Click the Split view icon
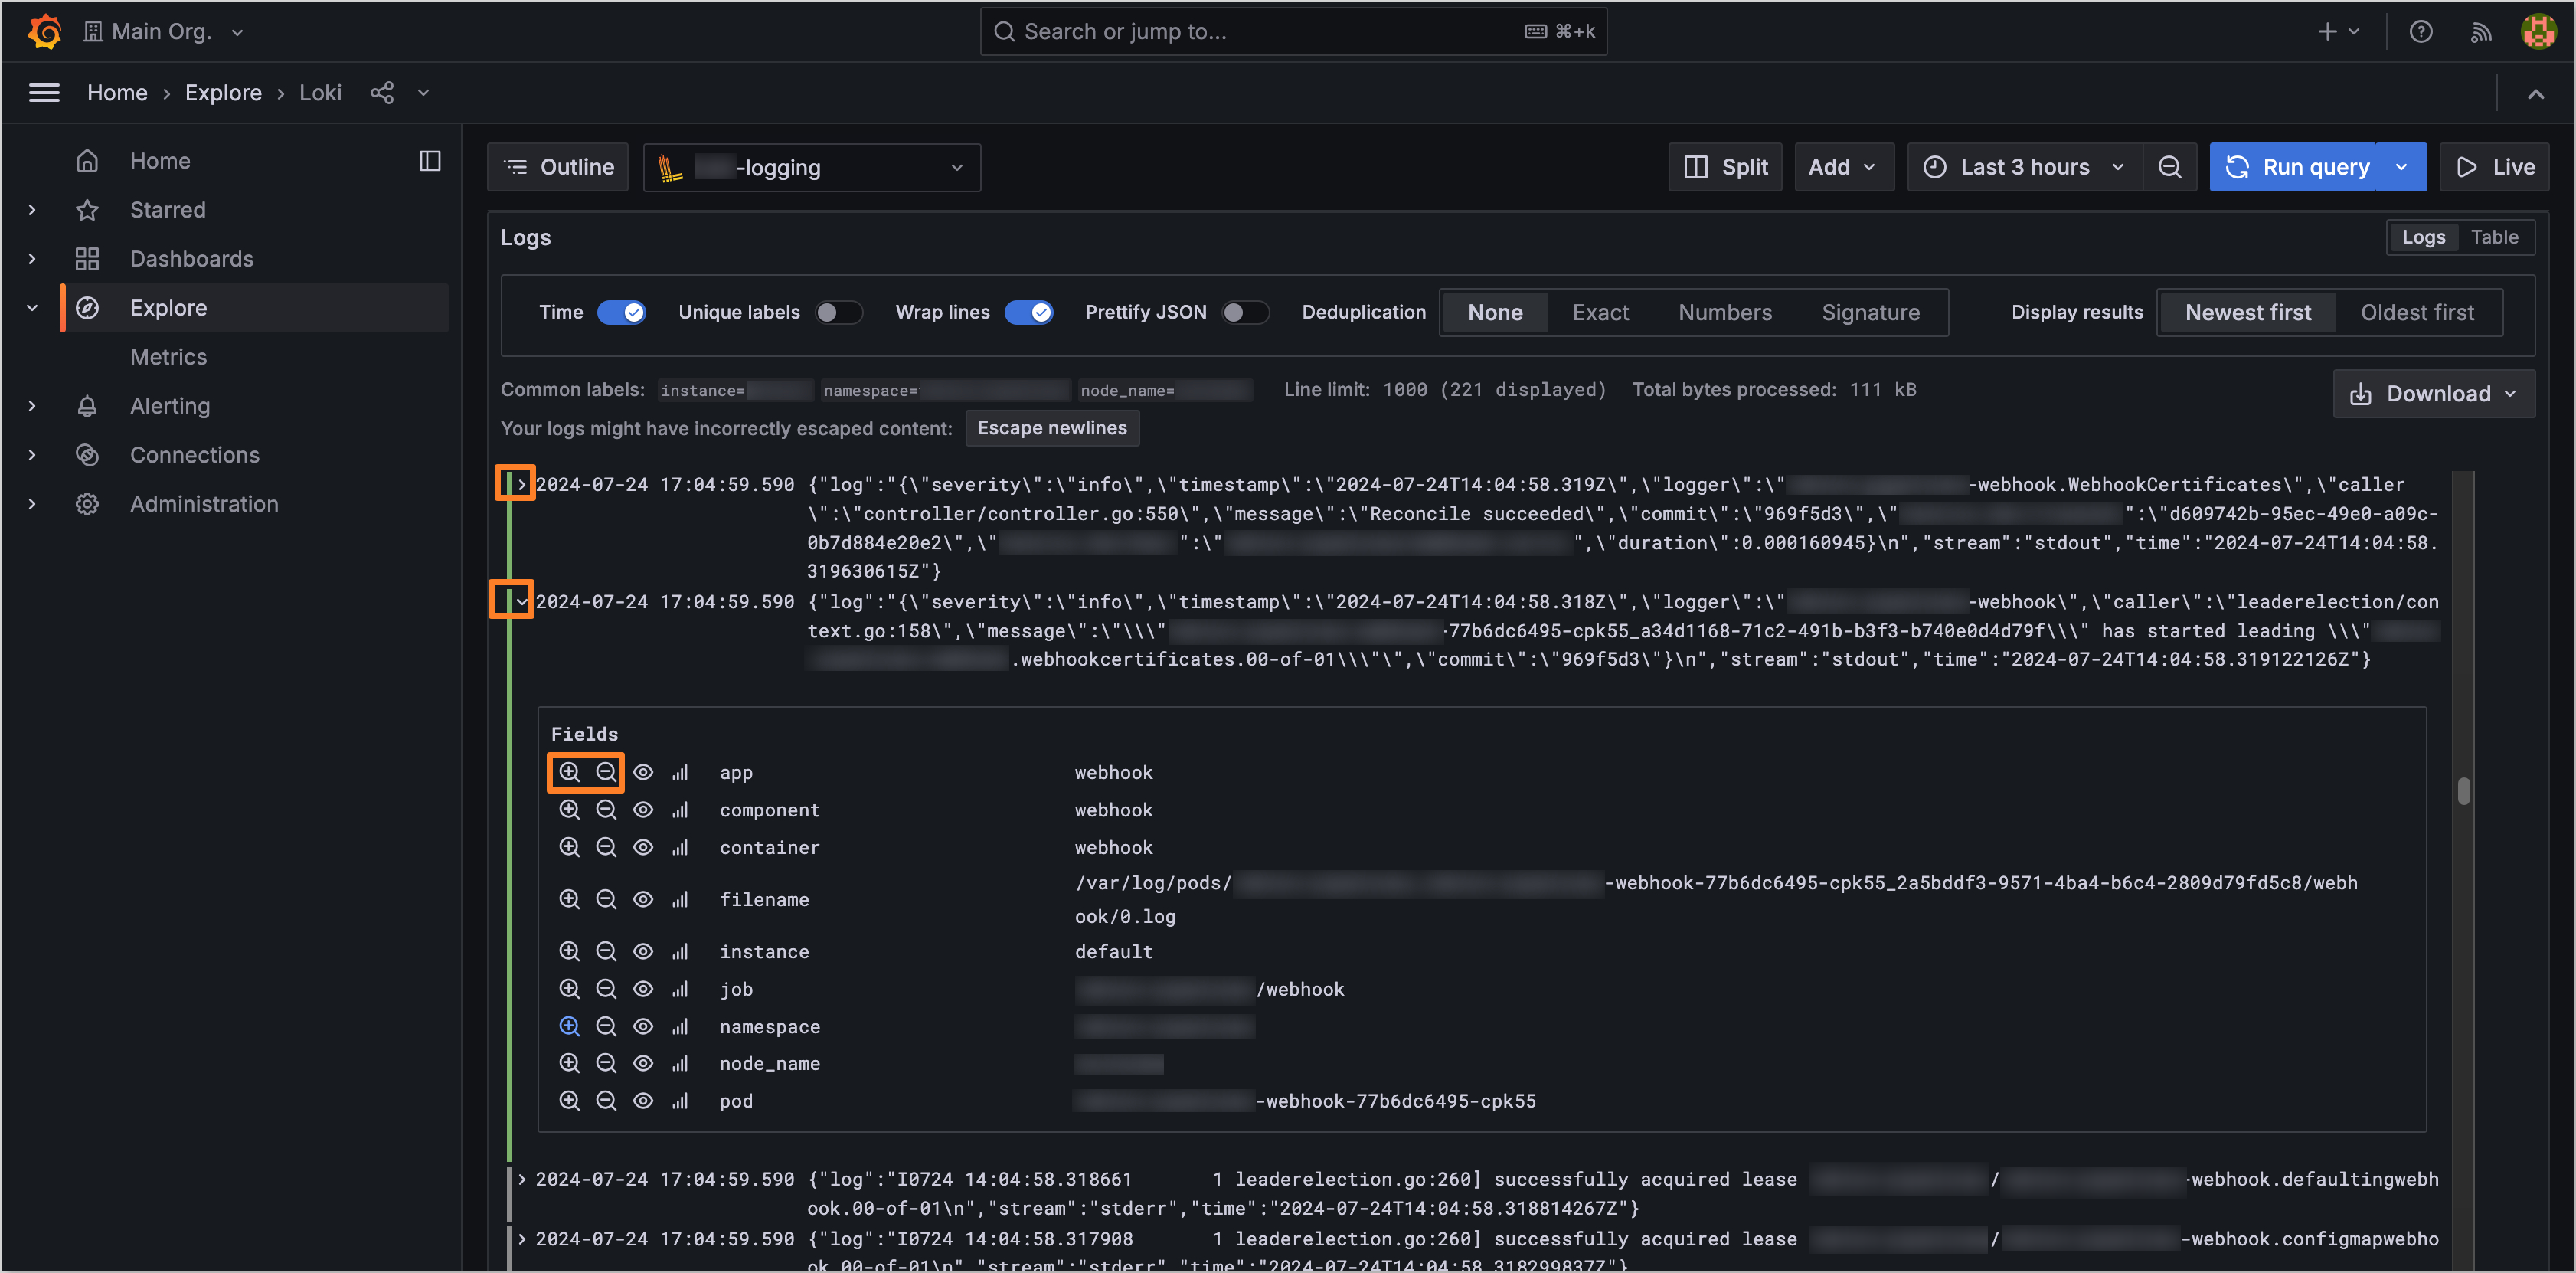 pos(1725,166)
